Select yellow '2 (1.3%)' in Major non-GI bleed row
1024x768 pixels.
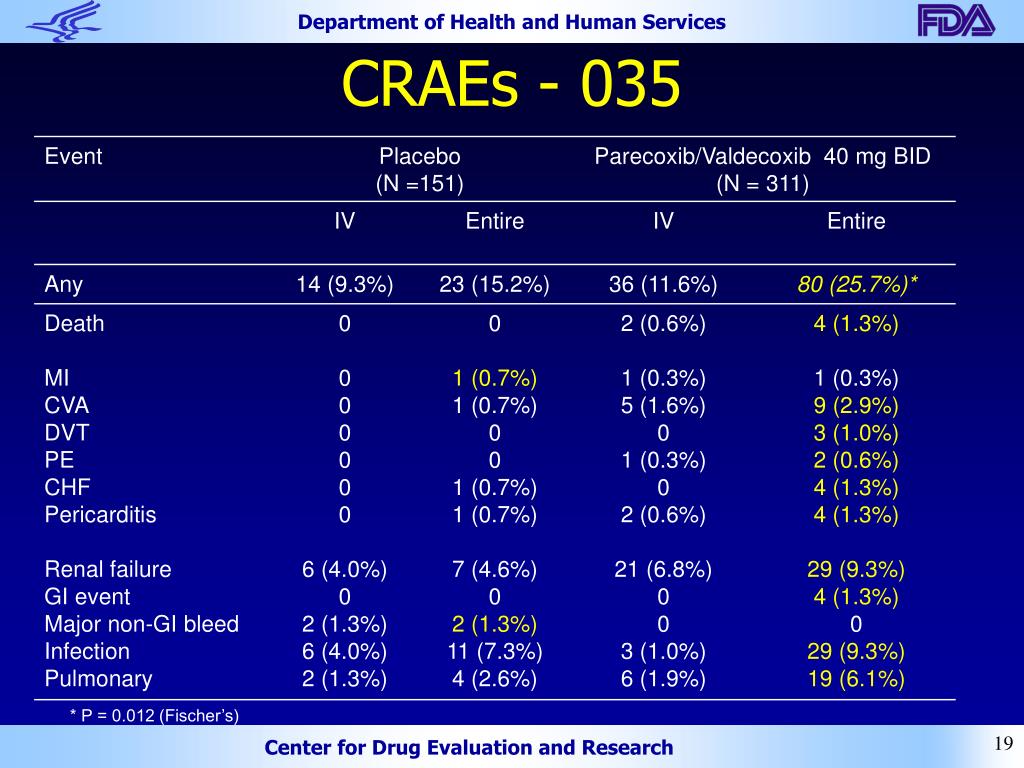coord(494,624)
